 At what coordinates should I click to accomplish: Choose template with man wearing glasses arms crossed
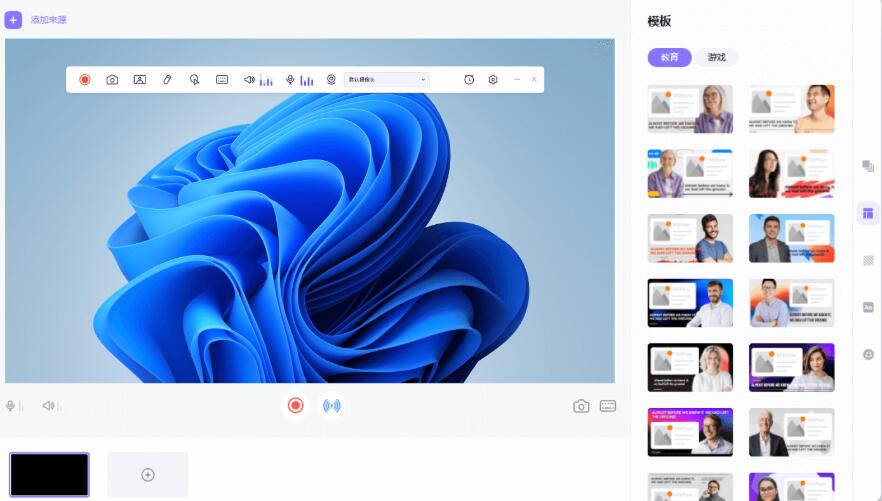pyautogui.click(x=791, y=303)
